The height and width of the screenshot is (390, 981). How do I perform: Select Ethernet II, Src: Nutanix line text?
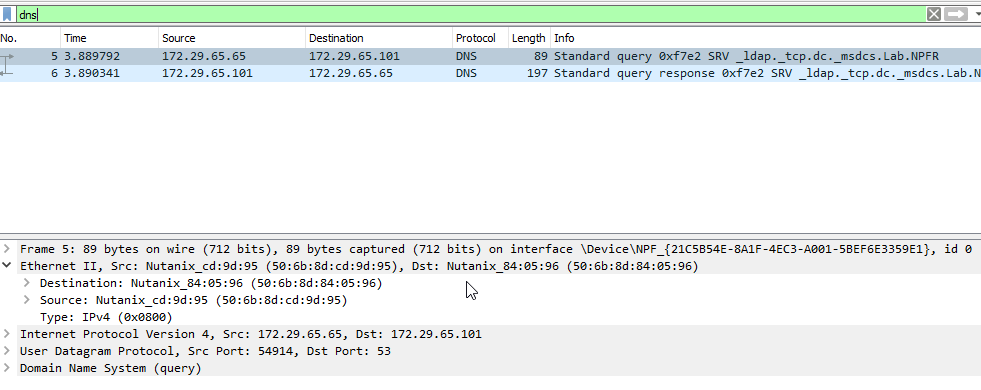pyautogui.click(x=359, y=266)
